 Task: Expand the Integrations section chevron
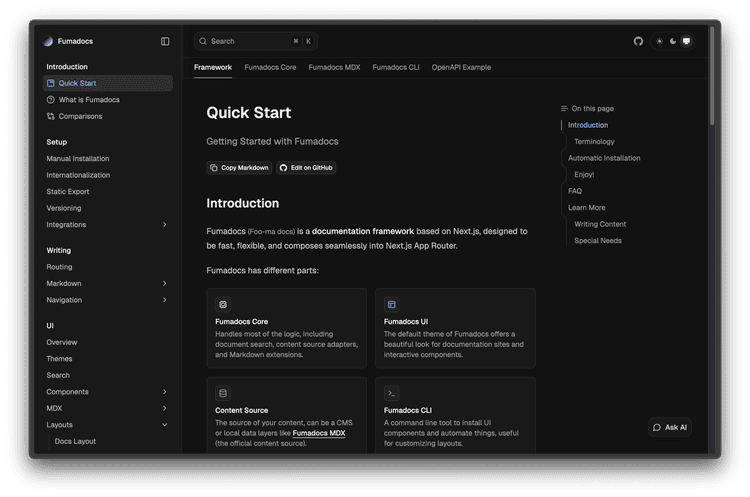click(165, 225)
